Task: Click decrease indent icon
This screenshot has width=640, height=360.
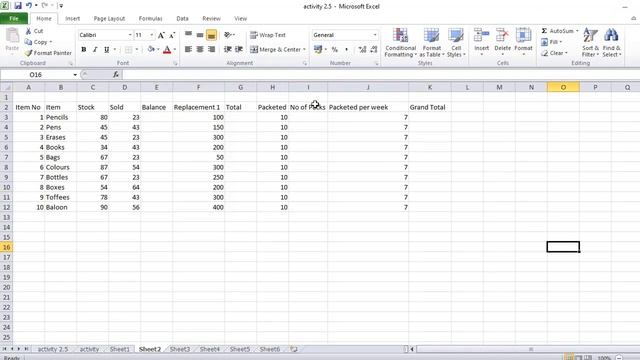Action: tap(228, 49)
